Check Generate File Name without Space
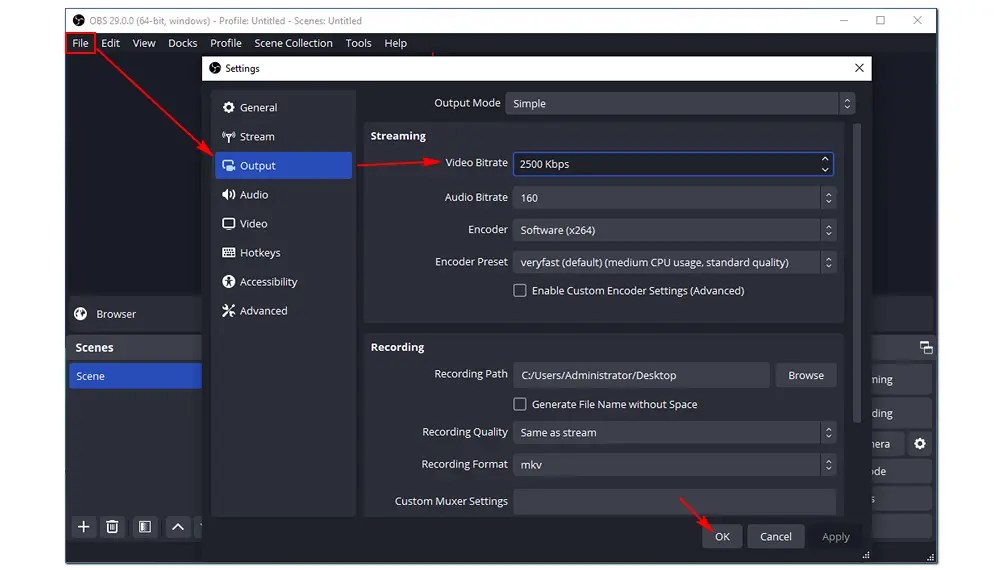Image resolution: width=1000 pixels, height=570 pixels. click(520, 404)
